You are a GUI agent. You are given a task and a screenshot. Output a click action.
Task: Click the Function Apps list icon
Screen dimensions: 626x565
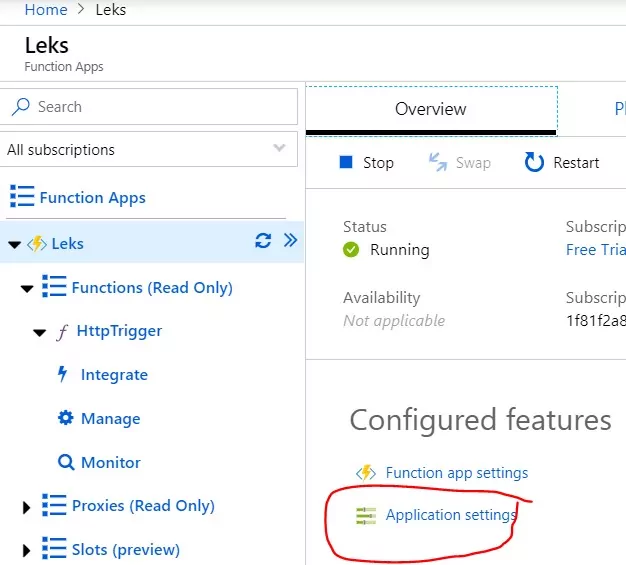pos(22,196)
